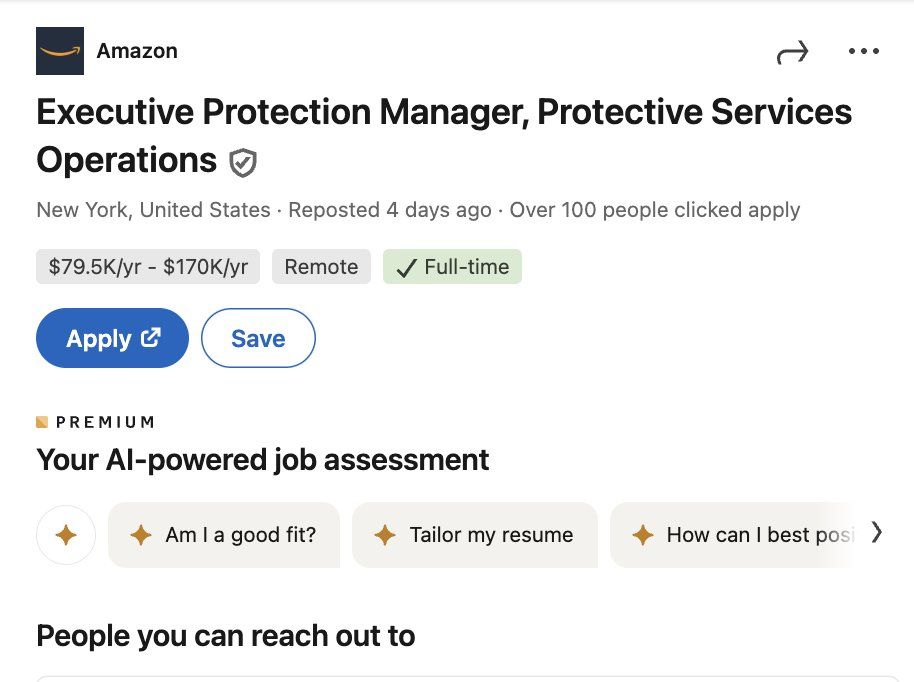Click the round AI sparkle icon

[x=66, y=535]
